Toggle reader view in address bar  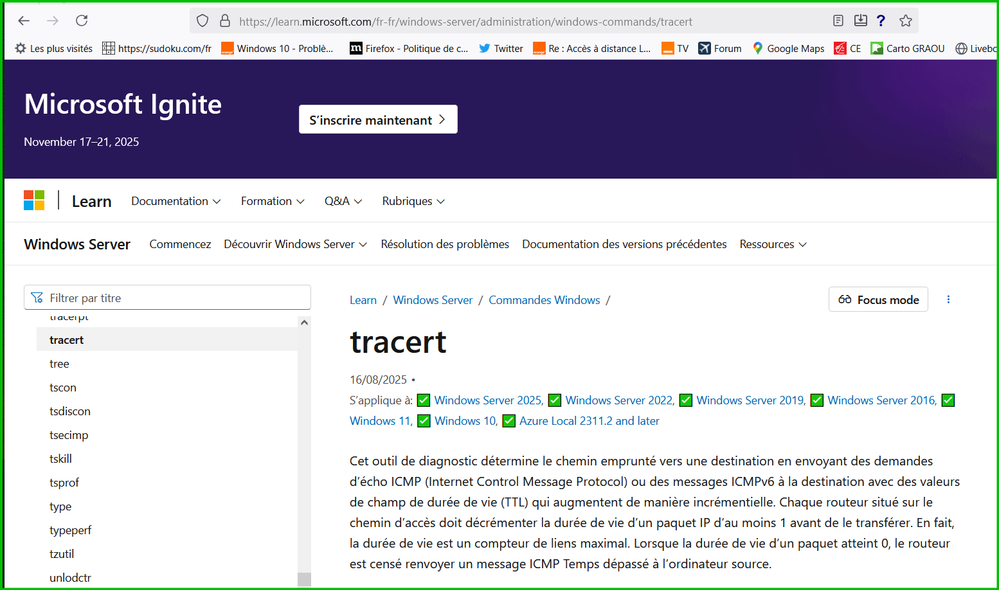pyautogui.click(x=838, y=21)
